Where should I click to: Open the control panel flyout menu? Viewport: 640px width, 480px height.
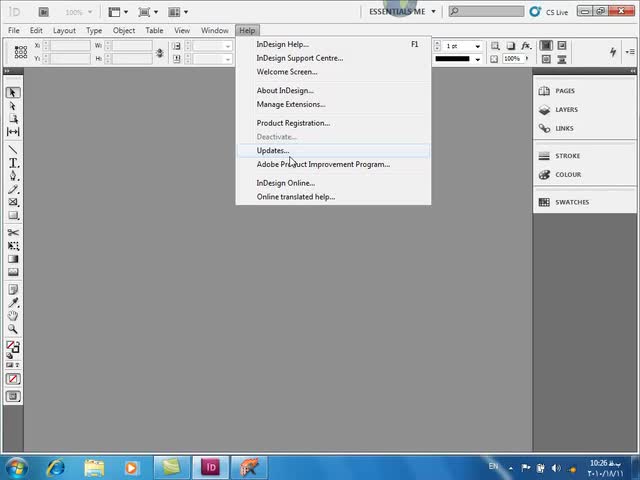(x=630, y=52)
